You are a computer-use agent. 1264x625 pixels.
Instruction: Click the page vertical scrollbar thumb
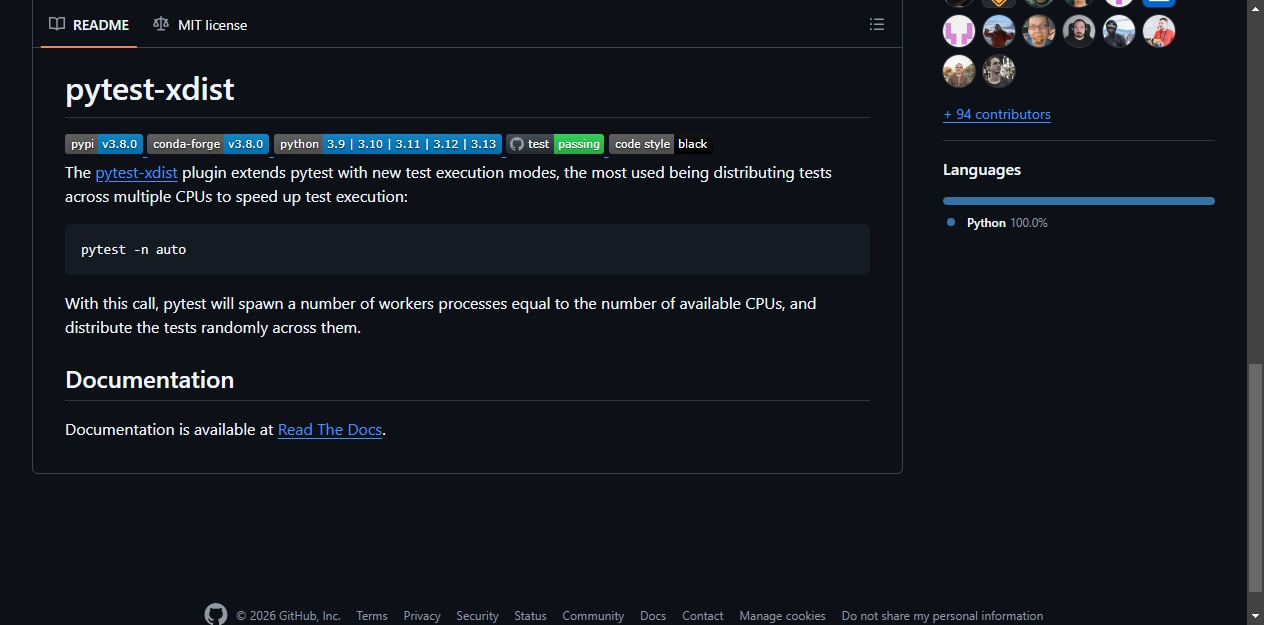[1255, 478]
